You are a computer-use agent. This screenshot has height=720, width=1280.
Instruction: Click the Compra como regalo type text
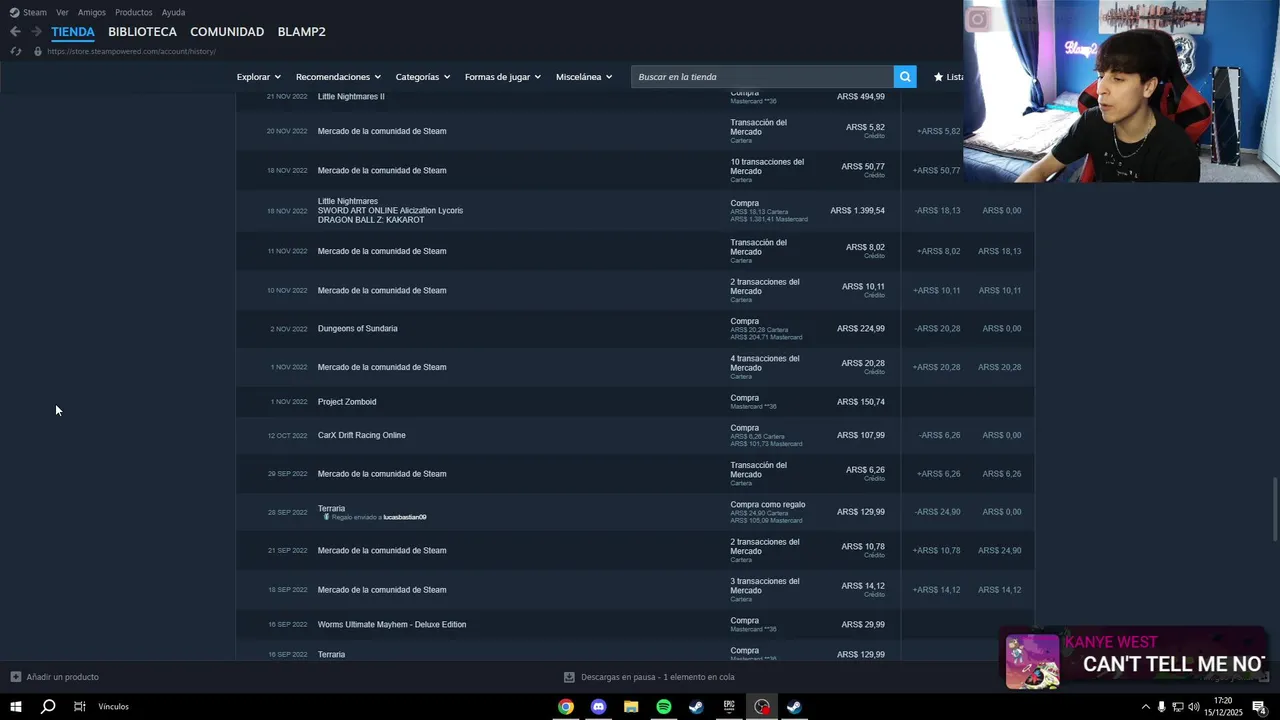[x=767, y=505]
